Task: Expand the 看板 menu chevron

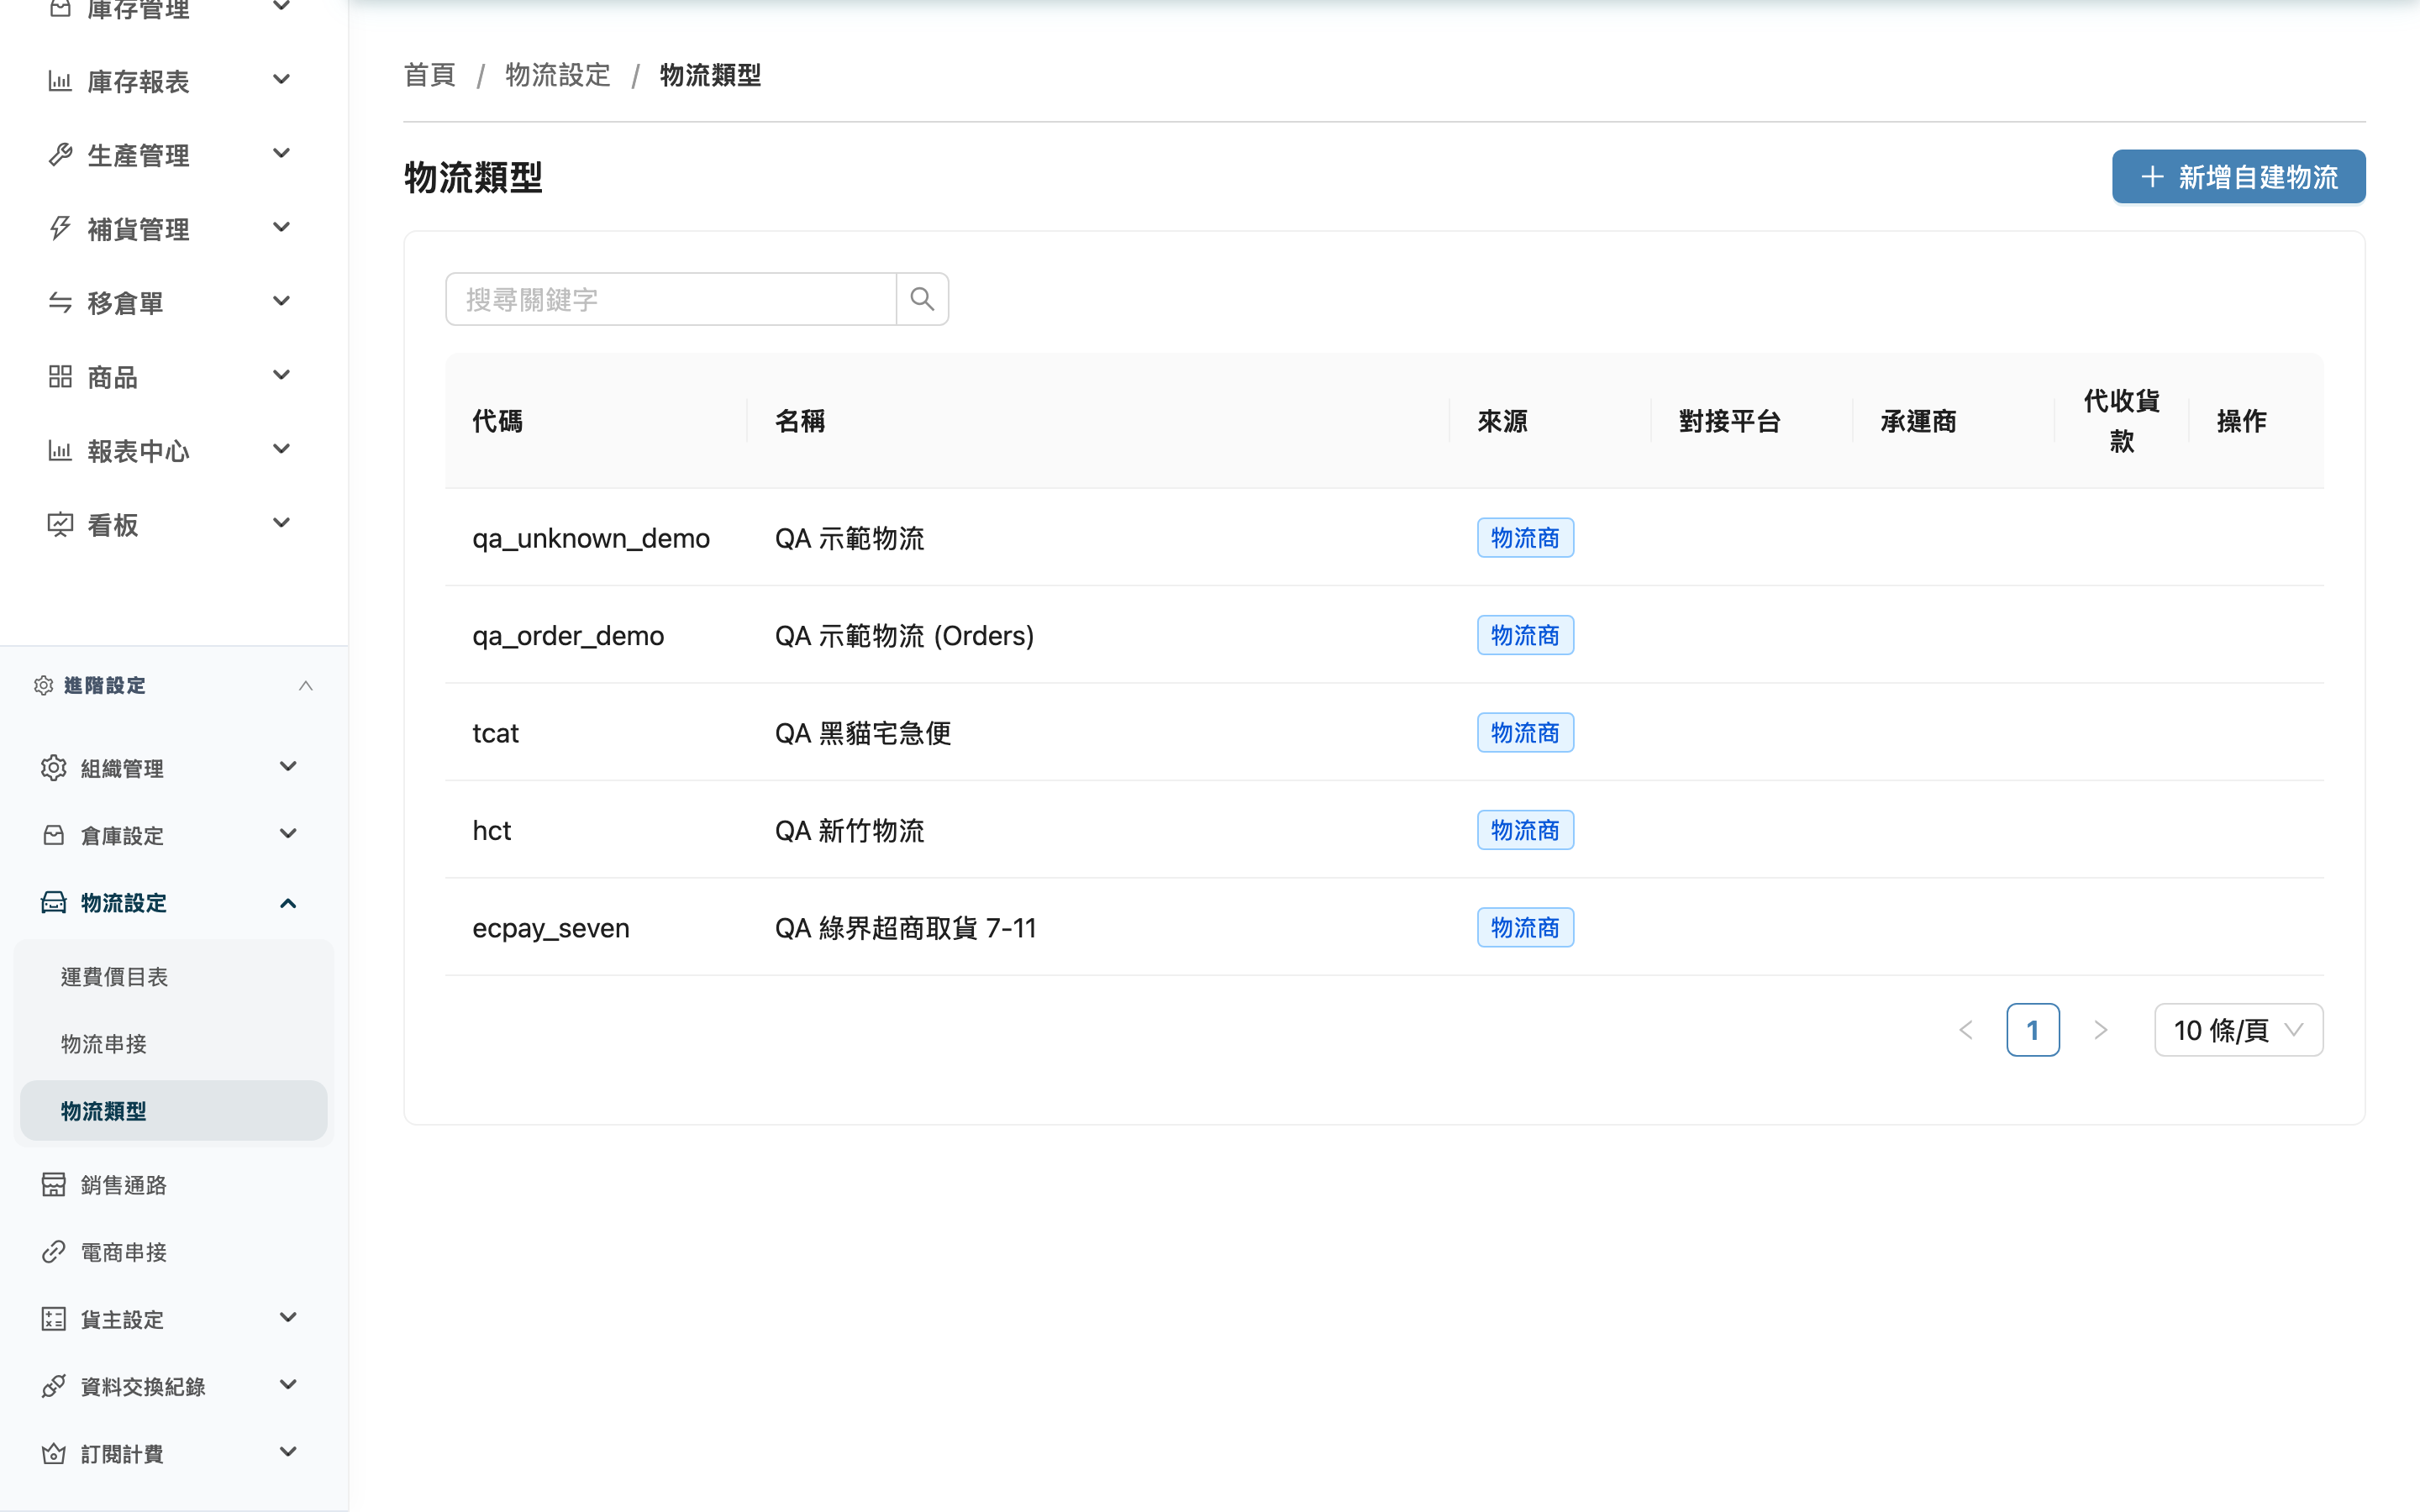Action: 282,523
